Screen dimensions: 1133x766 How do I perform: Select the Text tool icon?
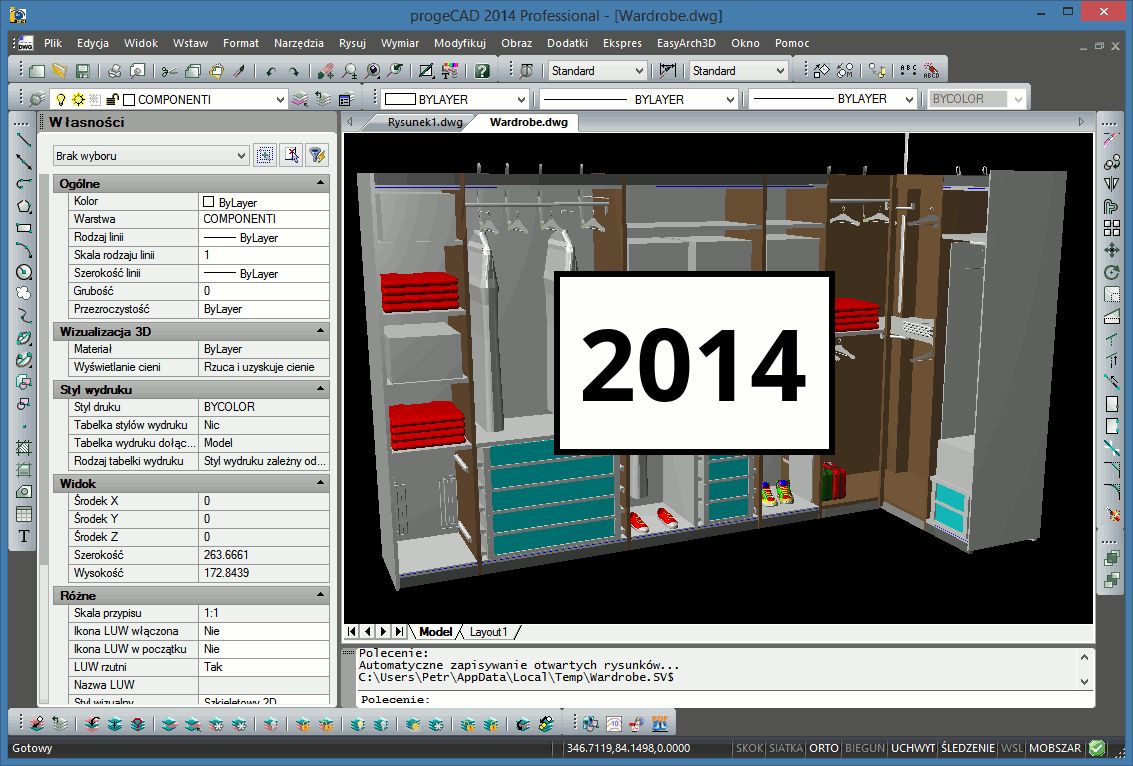tap(24, 536)
